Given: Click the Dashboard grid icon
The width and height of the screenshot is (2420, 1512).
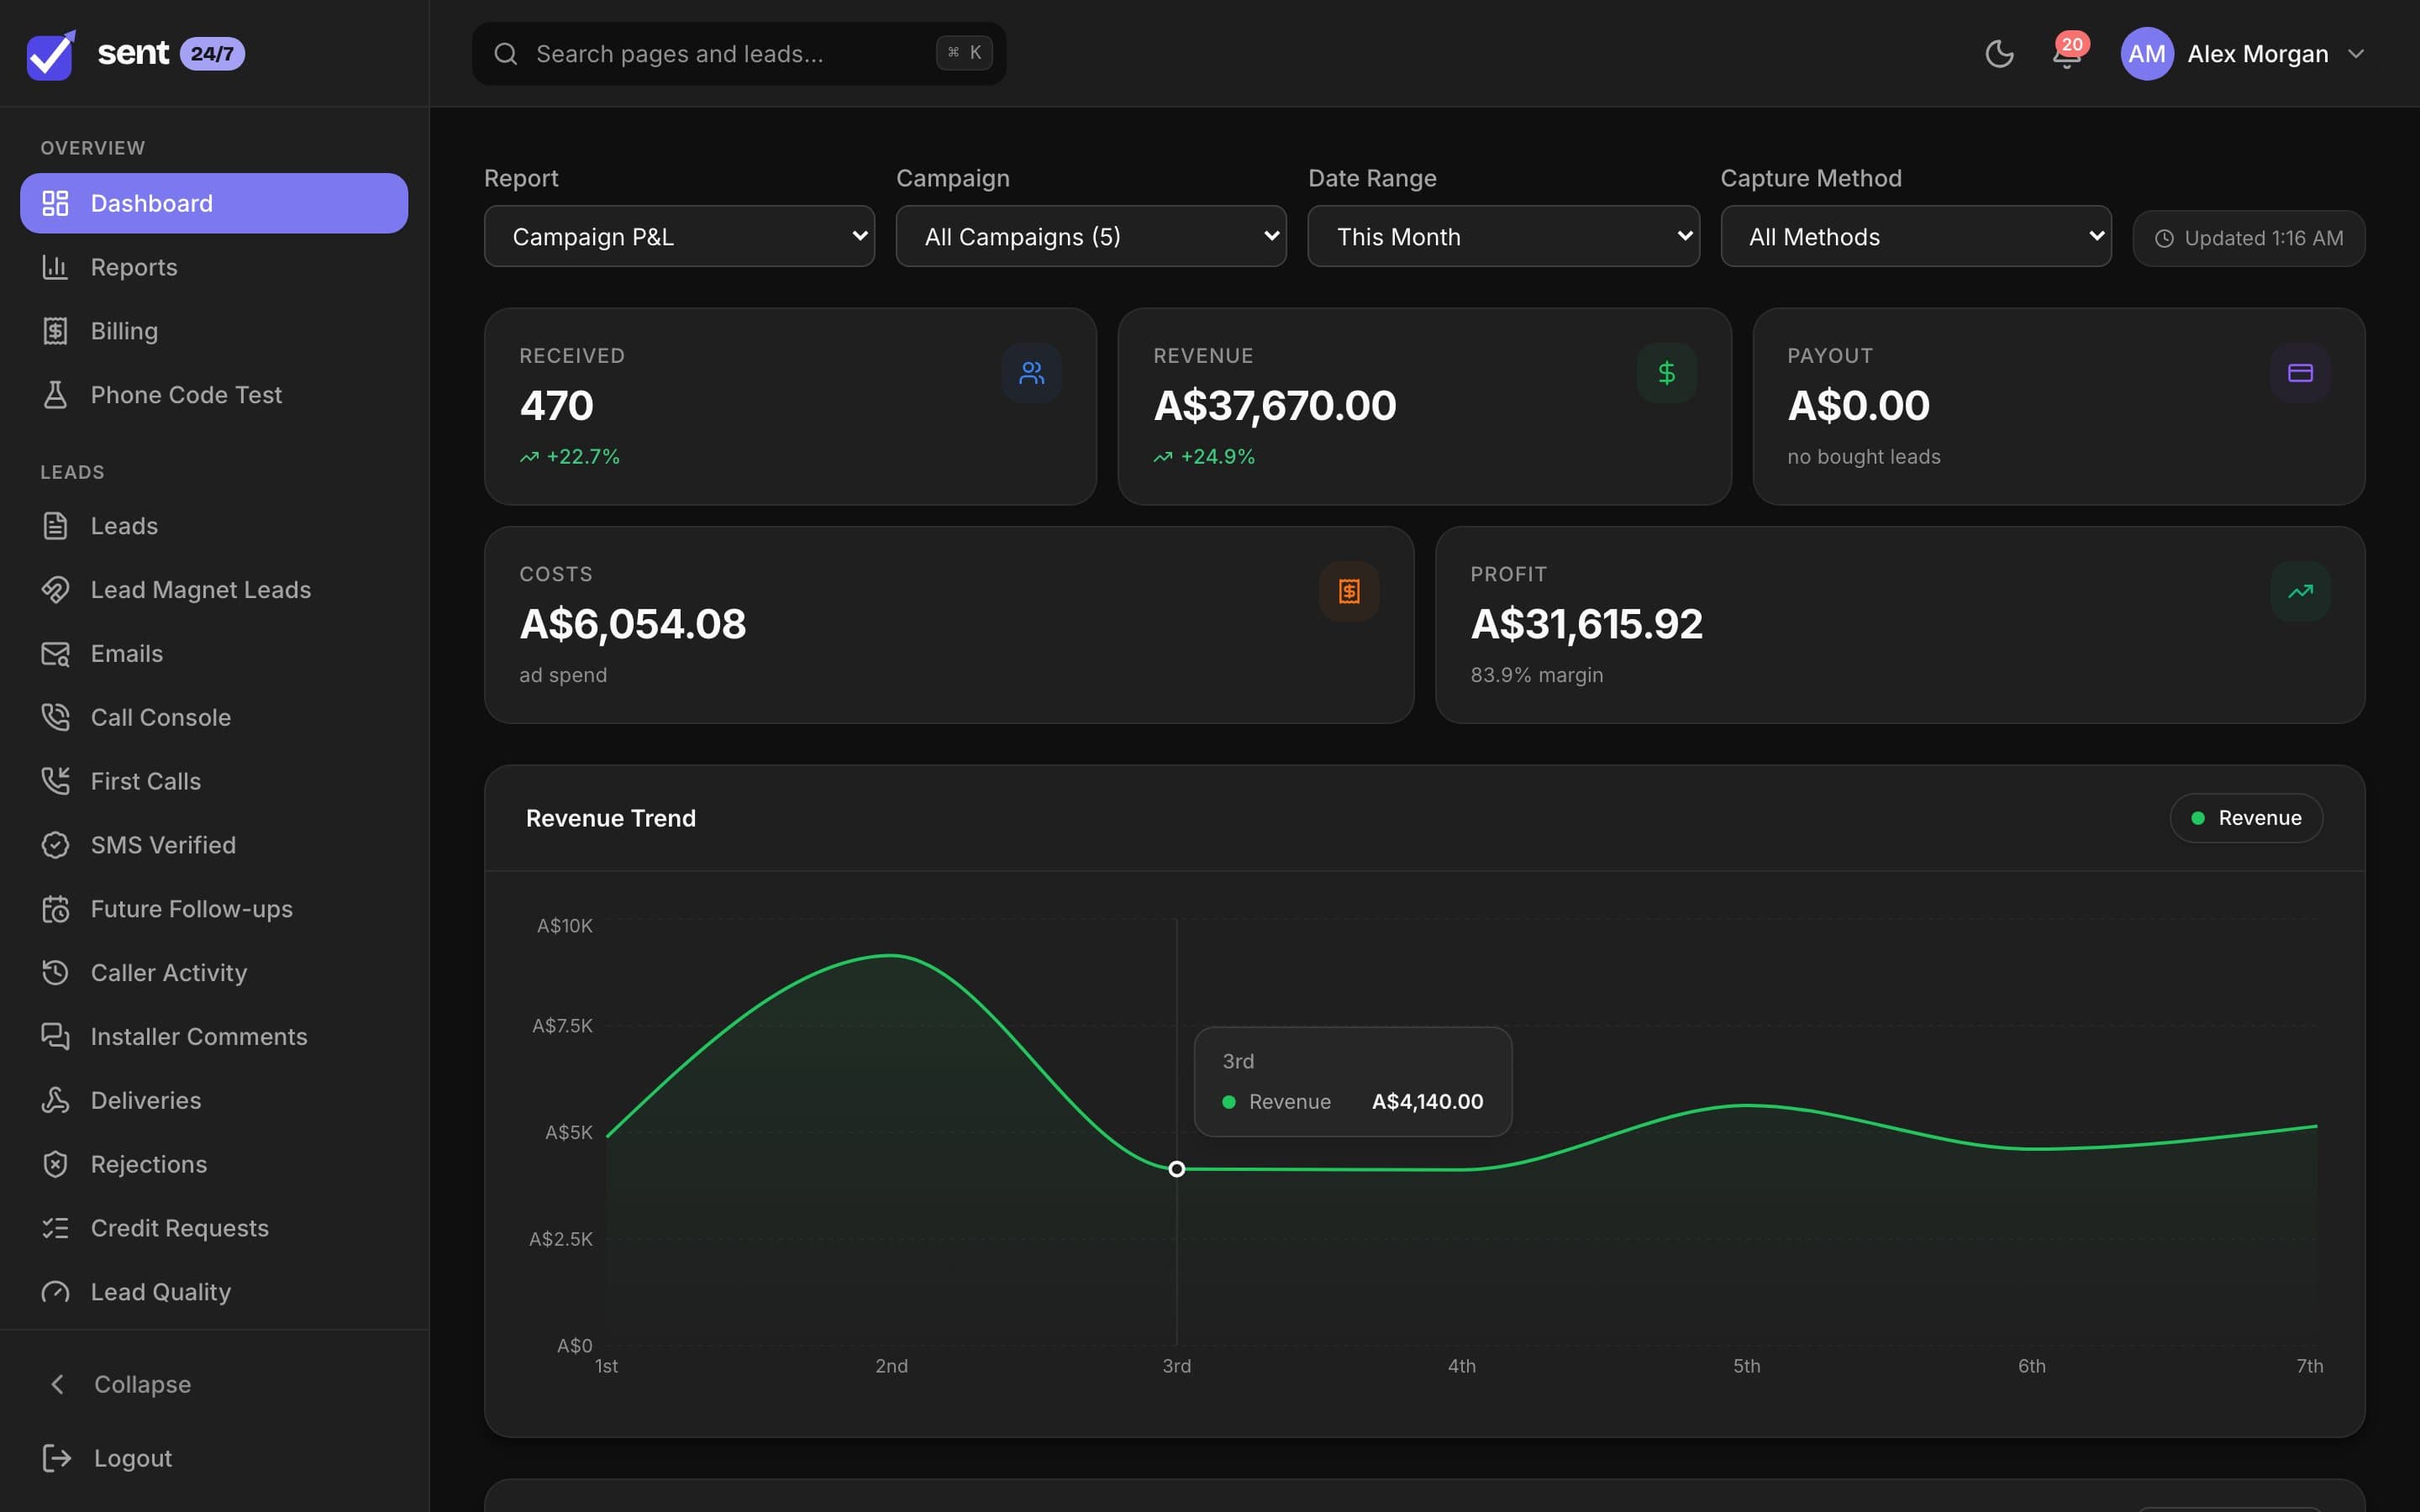Looking at the screenshot, I should coord(56,203).
